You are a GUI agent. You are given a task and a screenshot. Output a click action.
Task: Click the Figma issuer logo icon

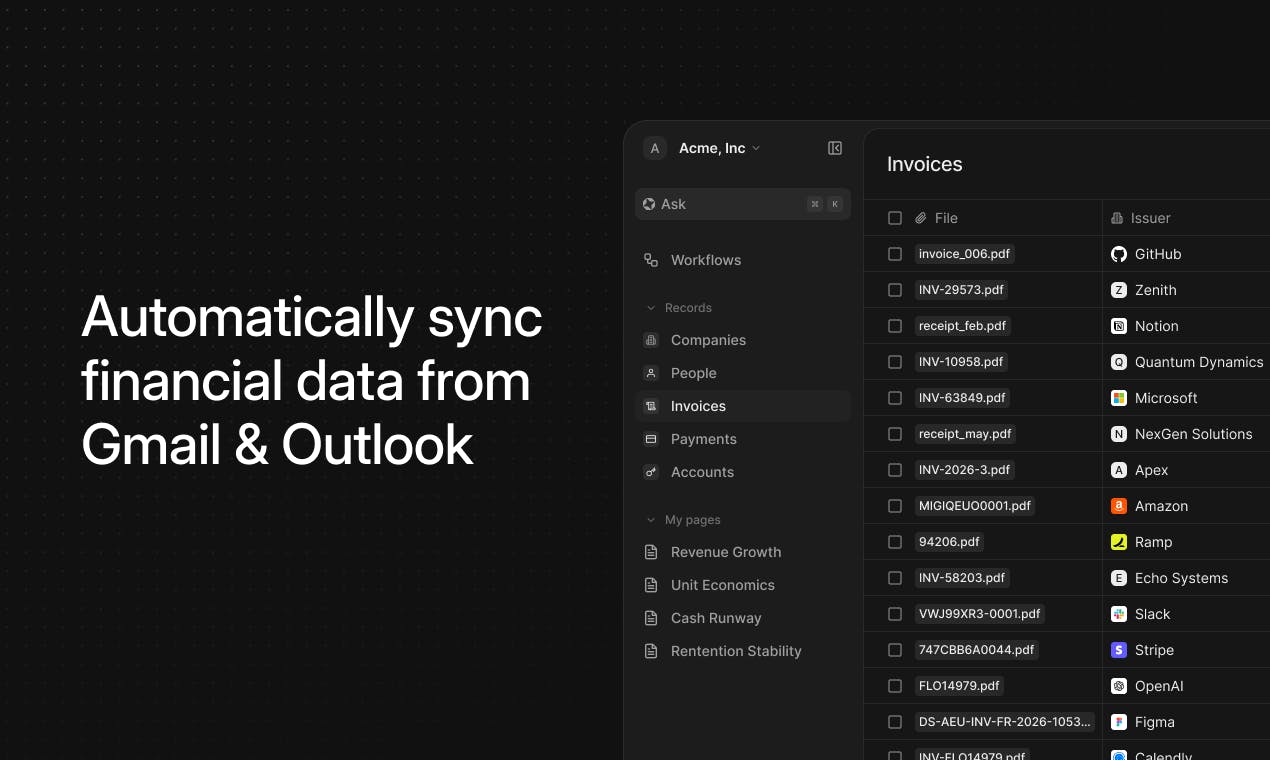pyautogui.click(x=1119, y=722)
